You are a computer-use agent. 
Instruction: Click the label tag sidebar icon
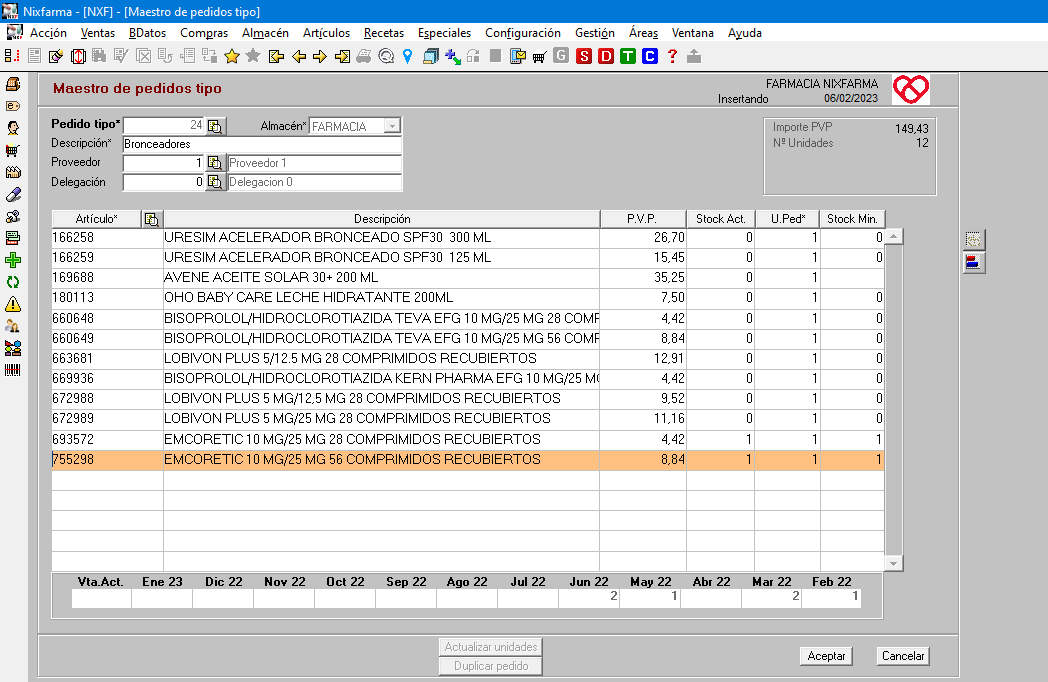click(x=13, y=106)
